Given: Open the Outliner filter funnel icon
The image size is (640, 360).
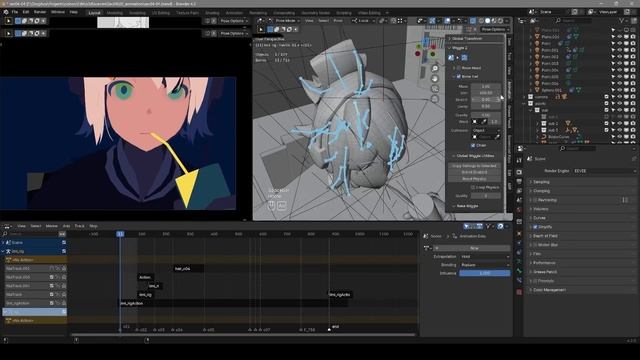Looking at the screenshot, I should (622, 20).
